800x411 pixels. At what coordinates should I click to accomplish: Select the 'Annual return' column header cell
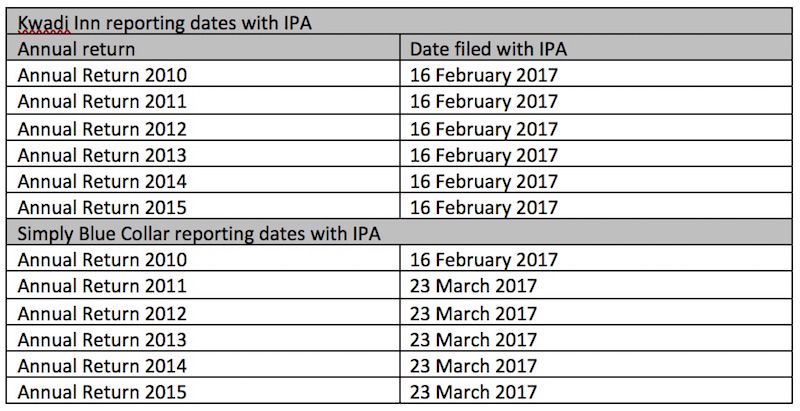(204, 48)
